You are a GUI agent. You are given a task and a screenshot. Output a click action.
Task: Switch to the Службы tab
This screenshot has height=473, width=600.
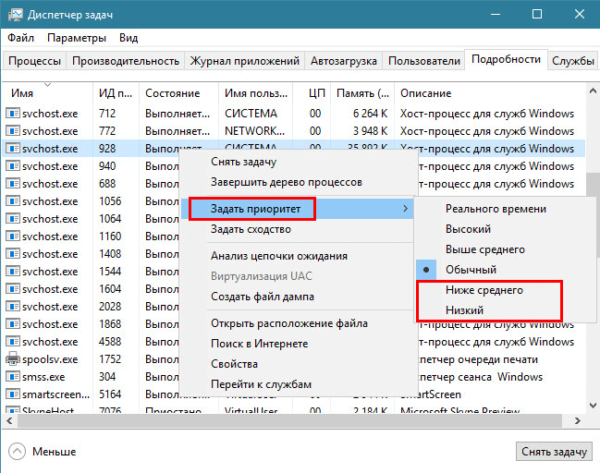573,61
